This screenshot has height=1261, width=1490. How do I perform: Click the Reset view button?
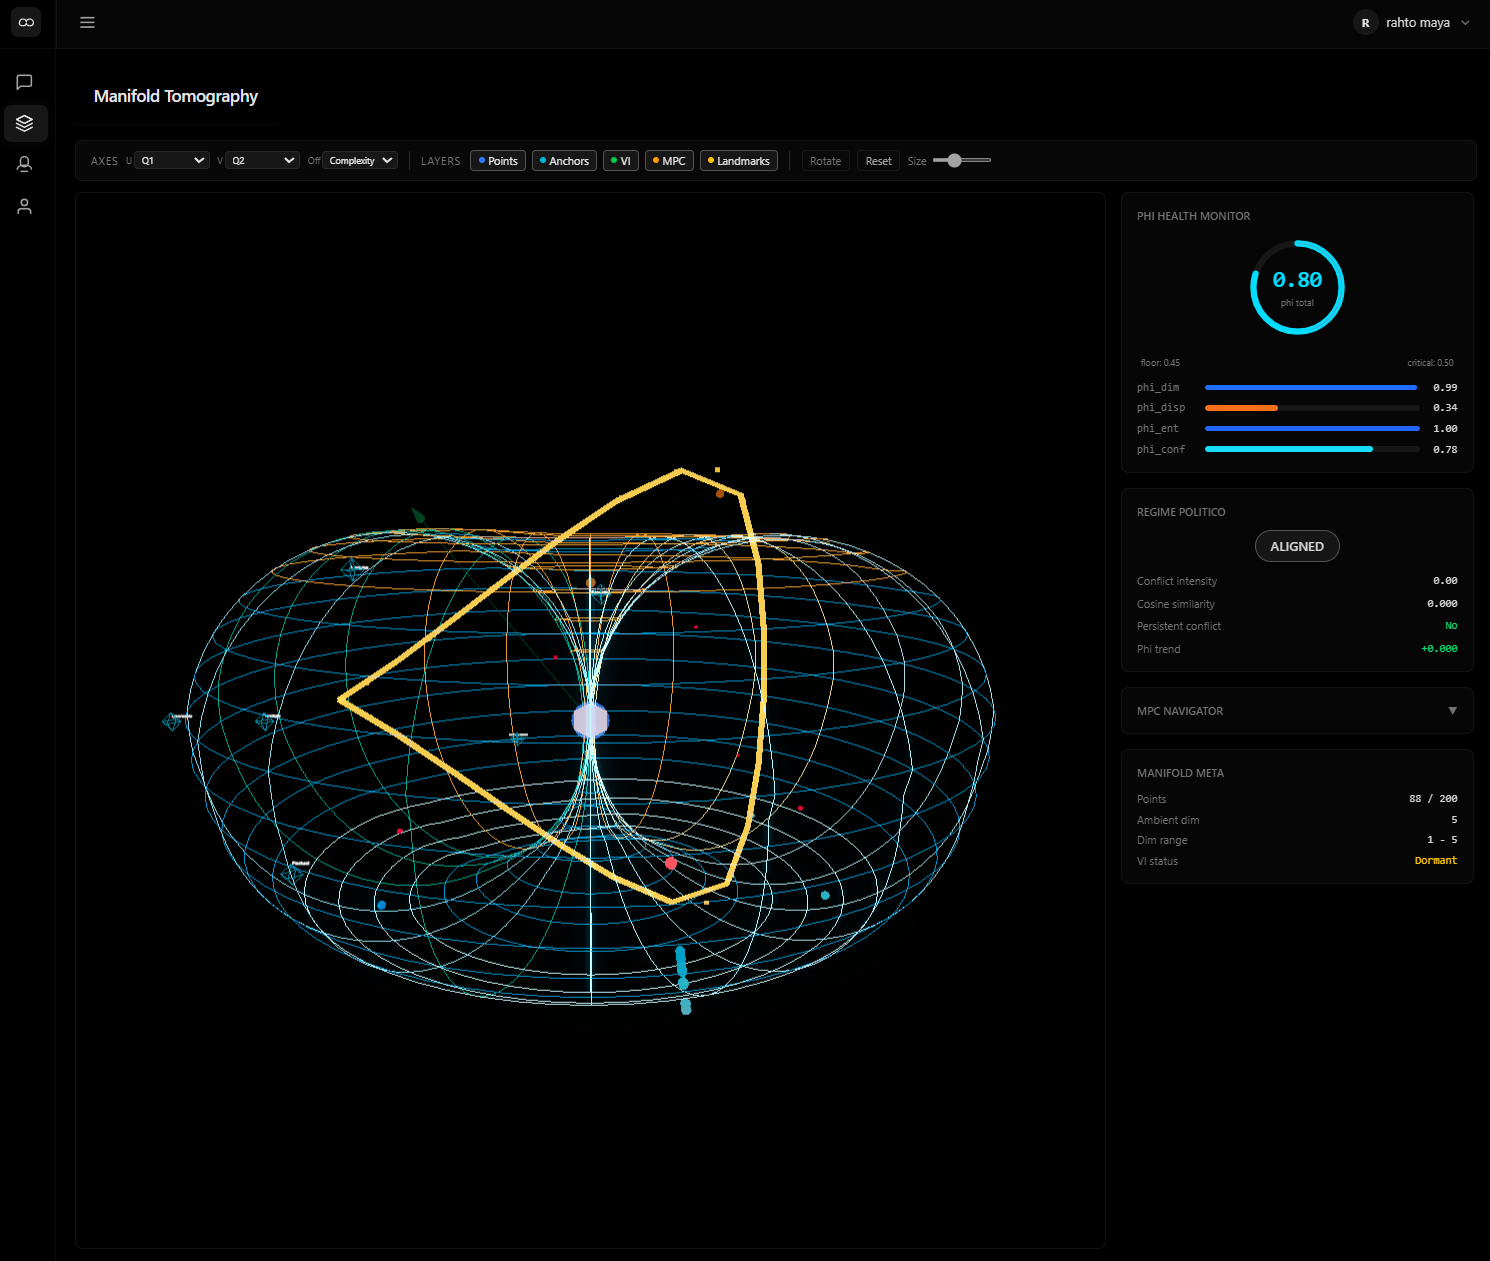(x=878, y=161)
